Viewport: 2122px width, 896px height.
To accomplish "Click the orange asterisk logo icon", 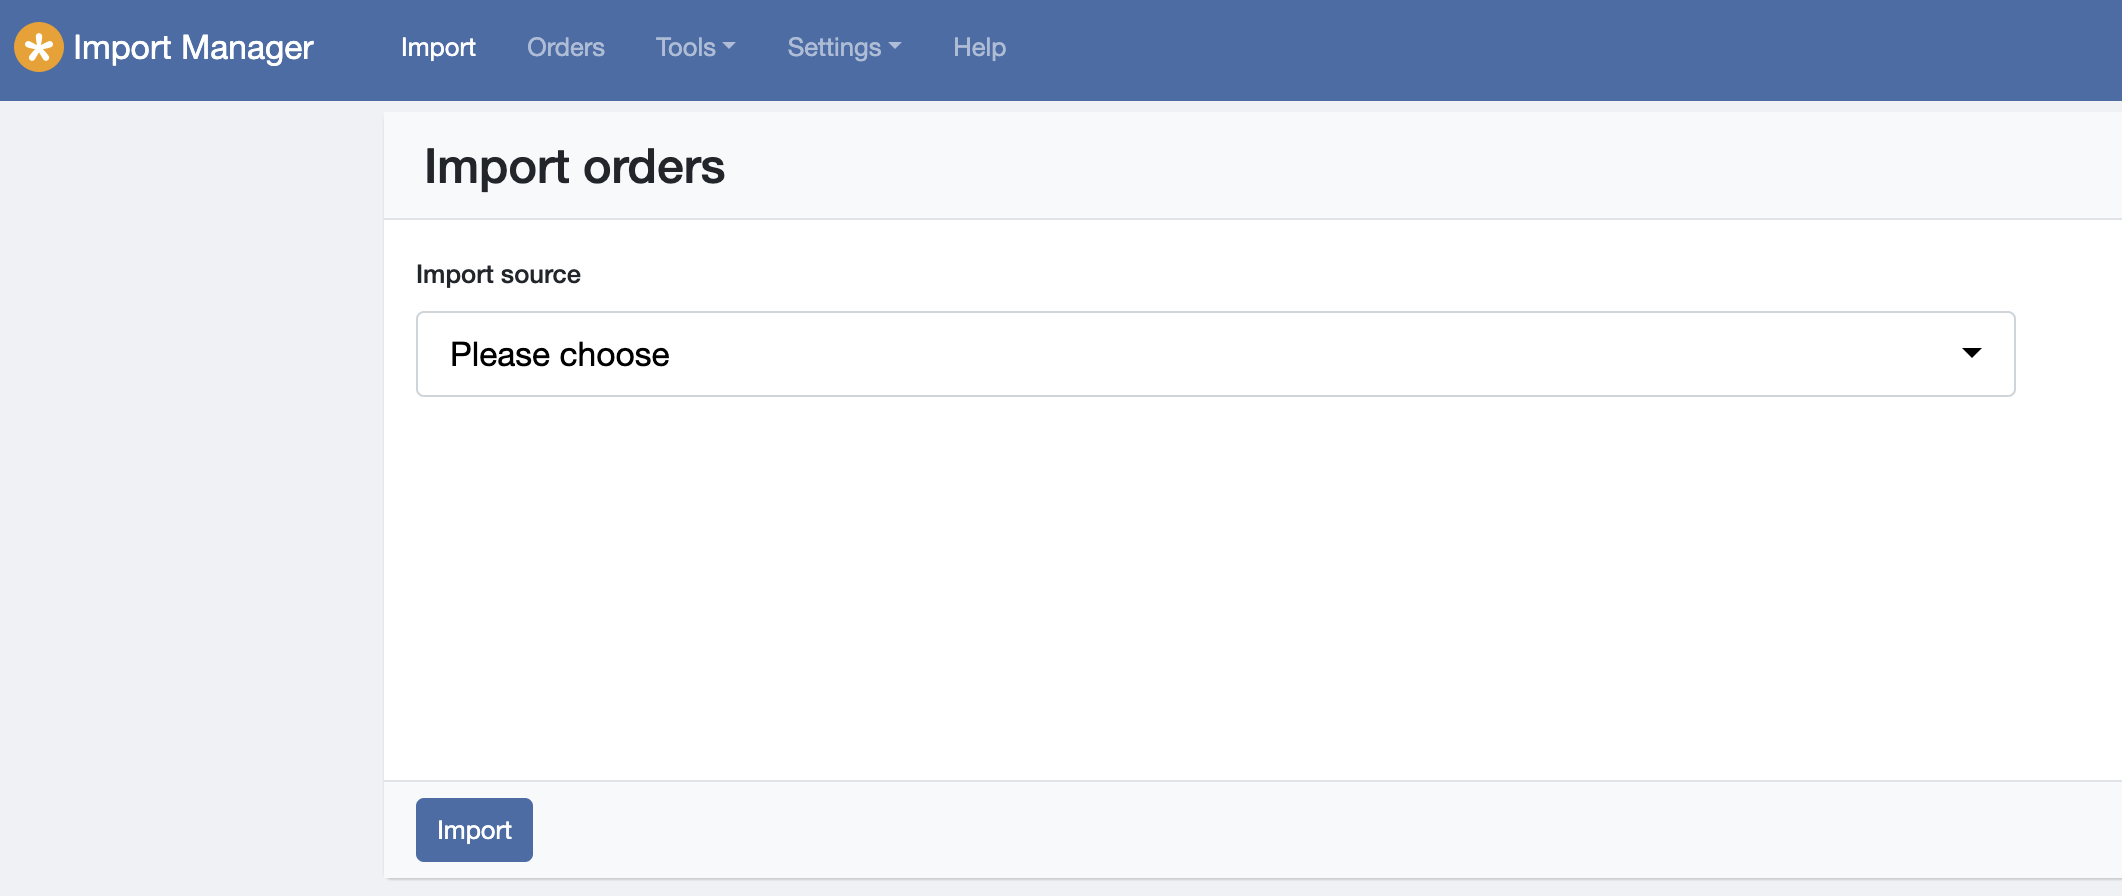I will [x=39, y=47].
